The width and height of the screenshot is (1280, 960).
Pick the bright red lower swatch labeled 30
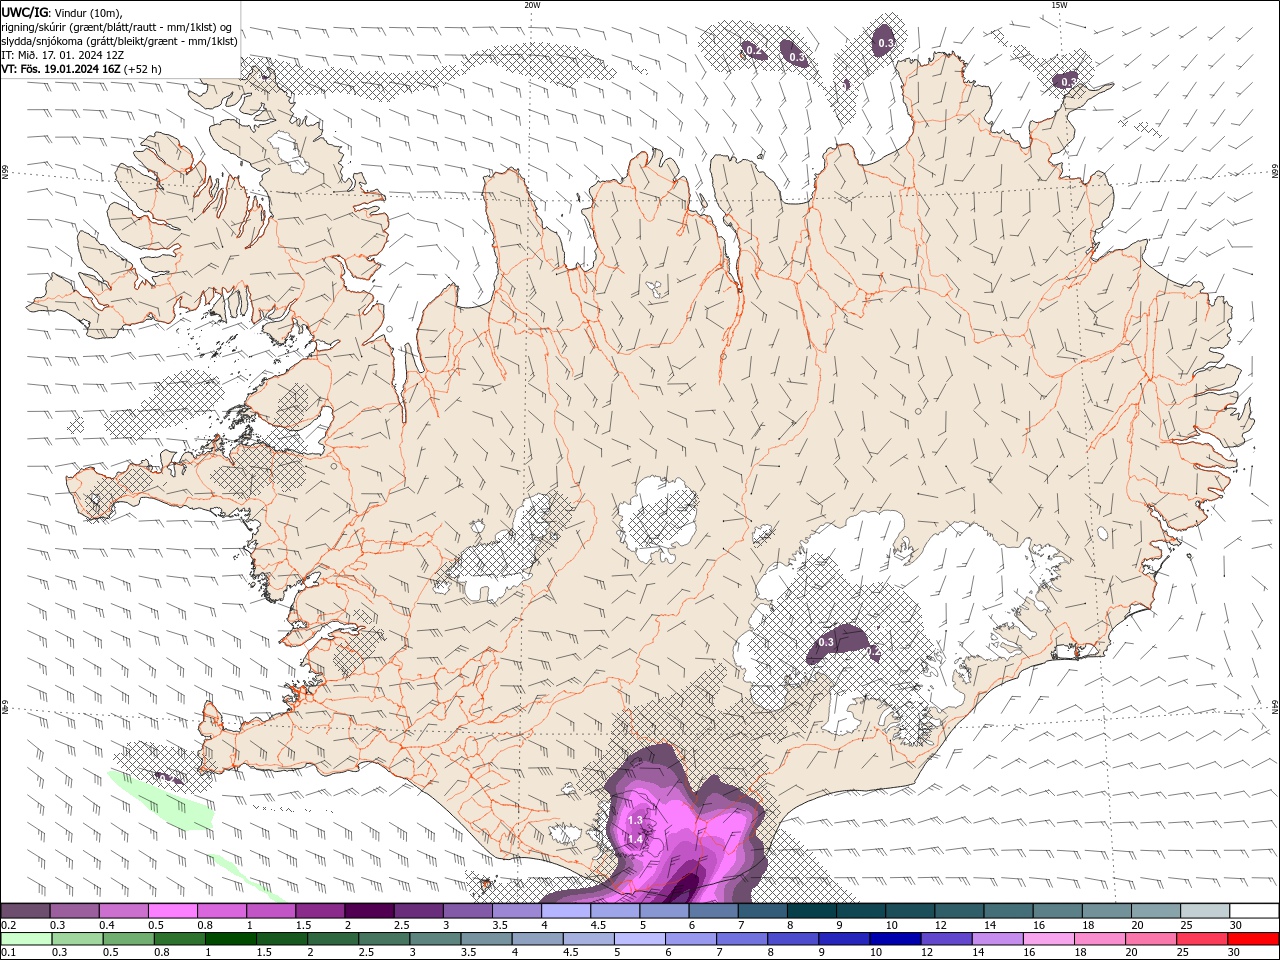pos(1252,939)
